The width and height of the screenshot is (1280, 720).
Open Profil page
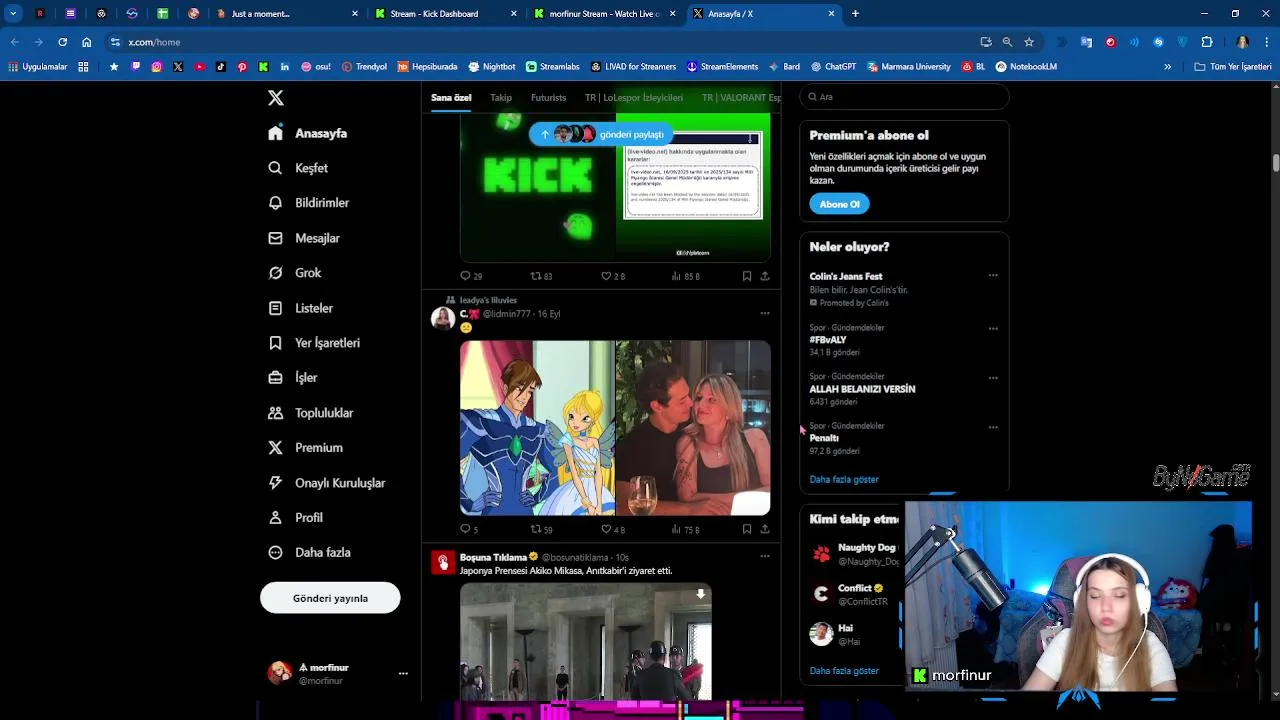(x=295, y=518)
